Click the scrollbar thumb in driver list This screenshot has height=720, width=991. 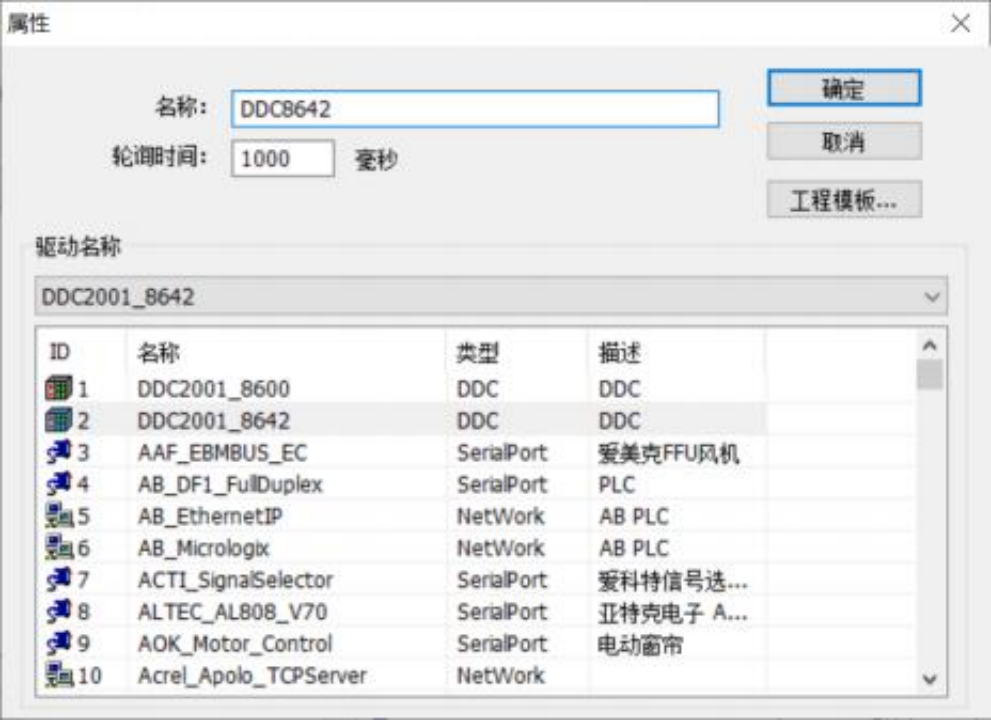pos(930,374)
